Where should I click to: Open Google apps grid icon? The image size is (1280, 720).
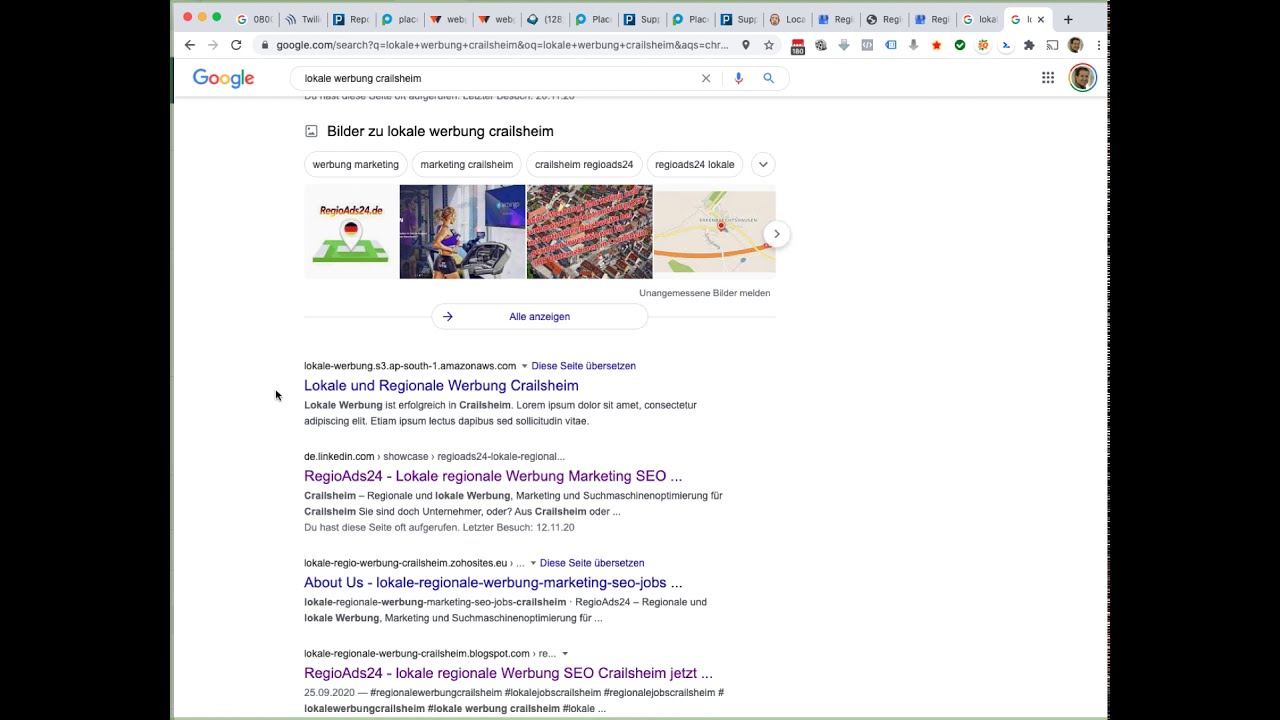point(1048,78)
